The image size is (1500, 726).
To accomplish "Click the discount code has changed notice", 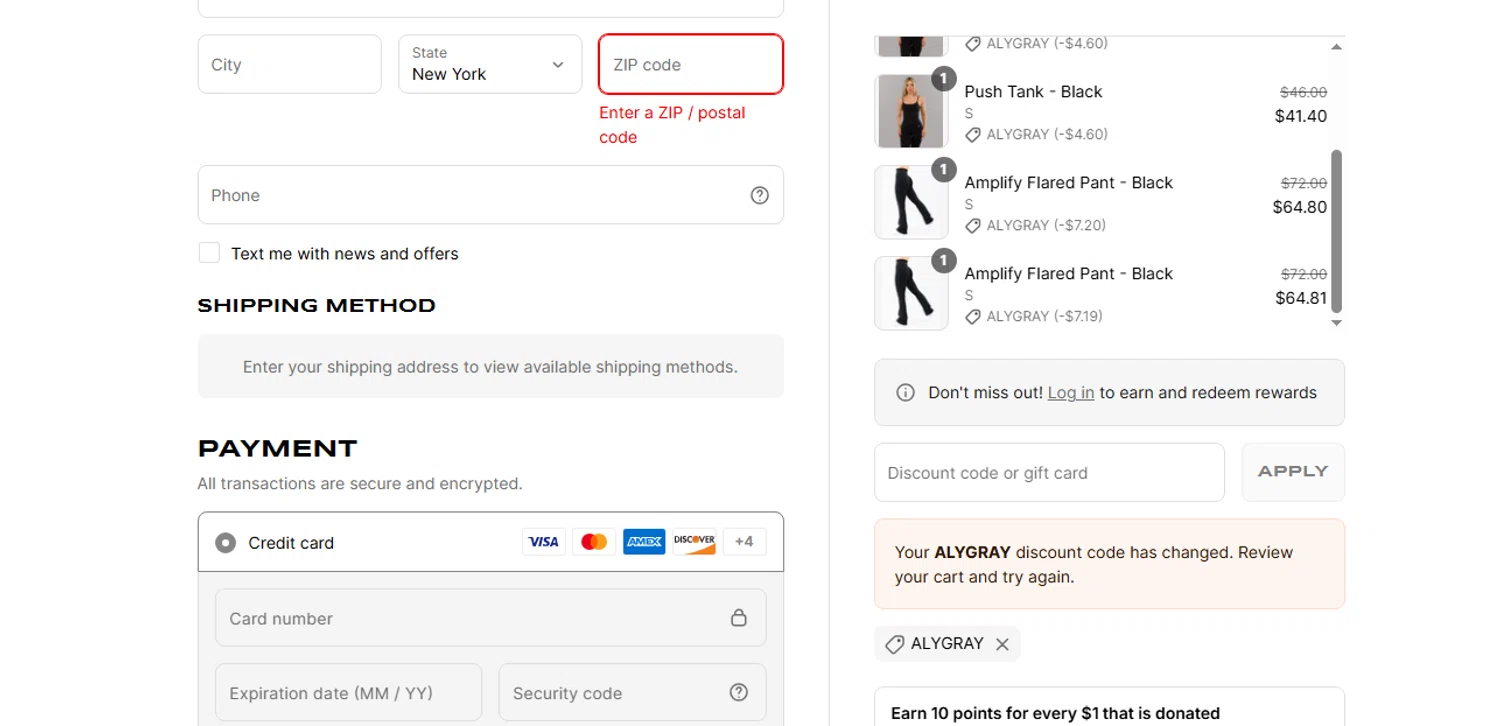I will (1109, 564).
